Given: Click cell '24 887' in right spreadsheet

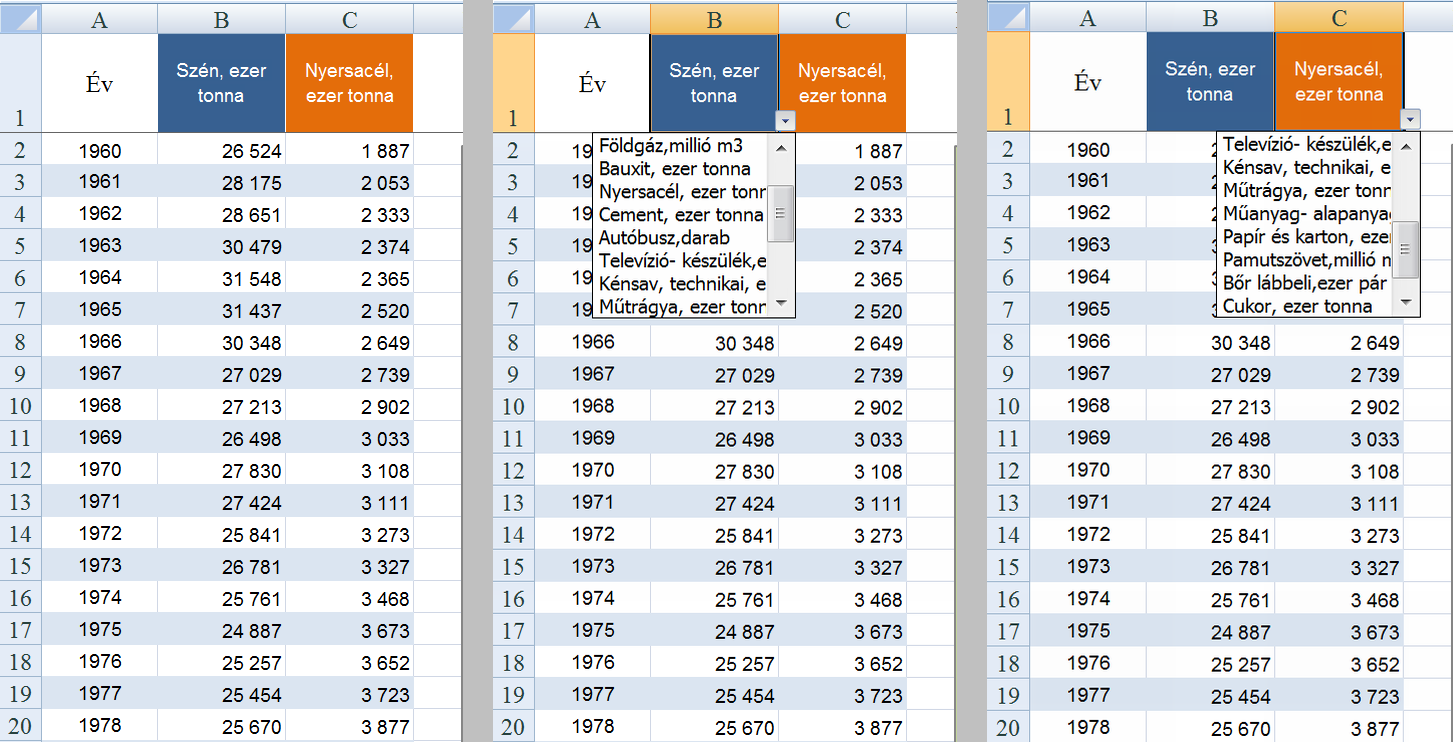Looking at the screenshot, I should click(1210, 631).
